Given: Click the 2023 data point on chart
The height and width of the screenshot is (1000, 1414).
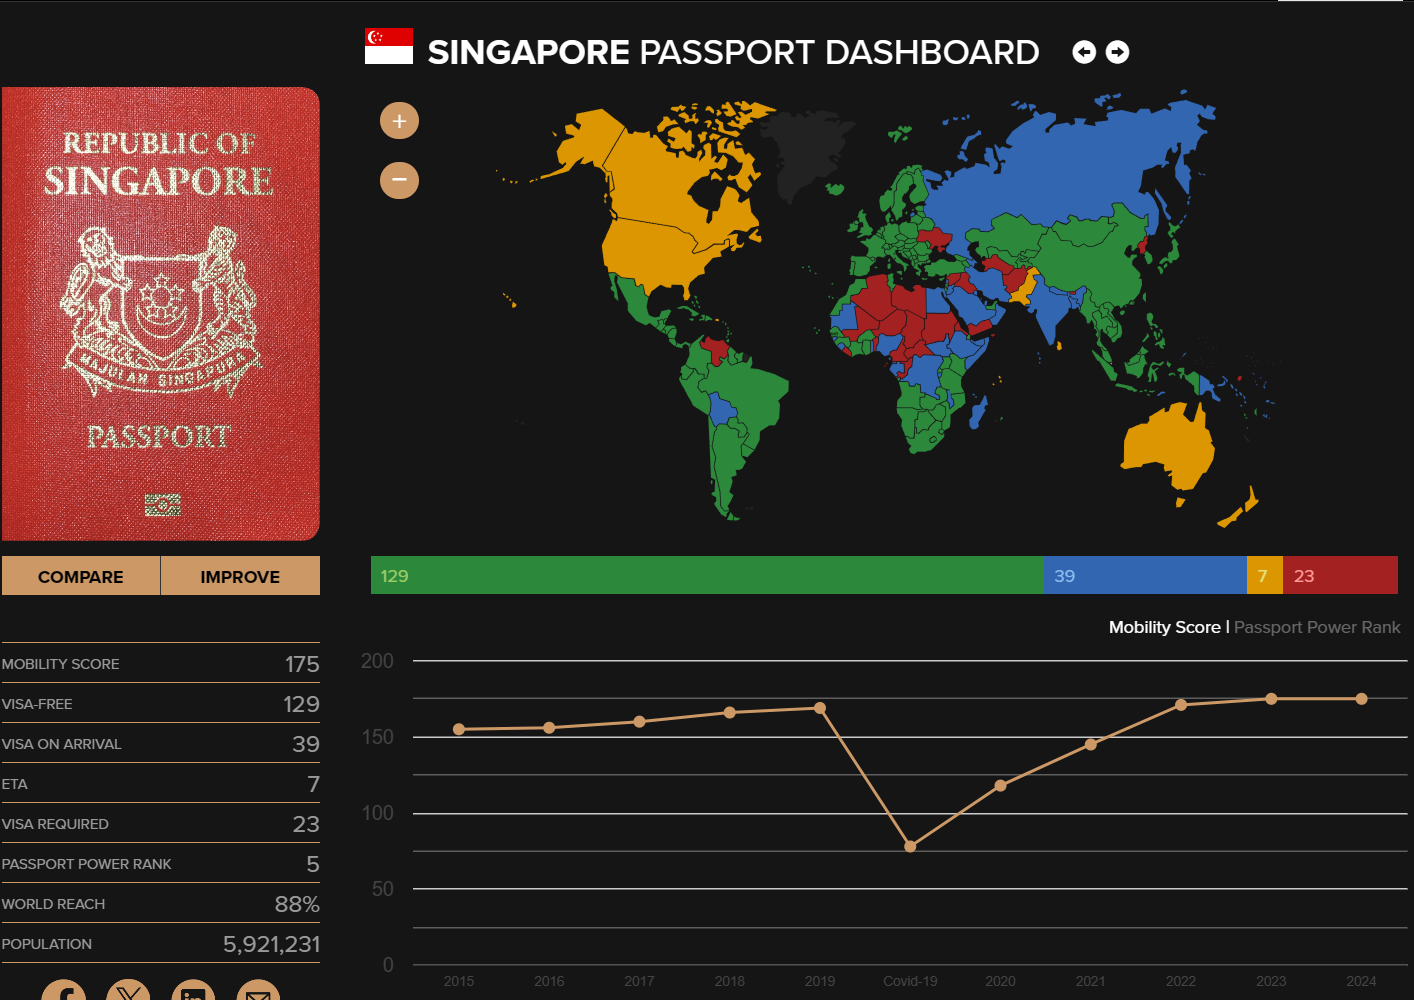Looking at the screenshot, I should 1271,699.
